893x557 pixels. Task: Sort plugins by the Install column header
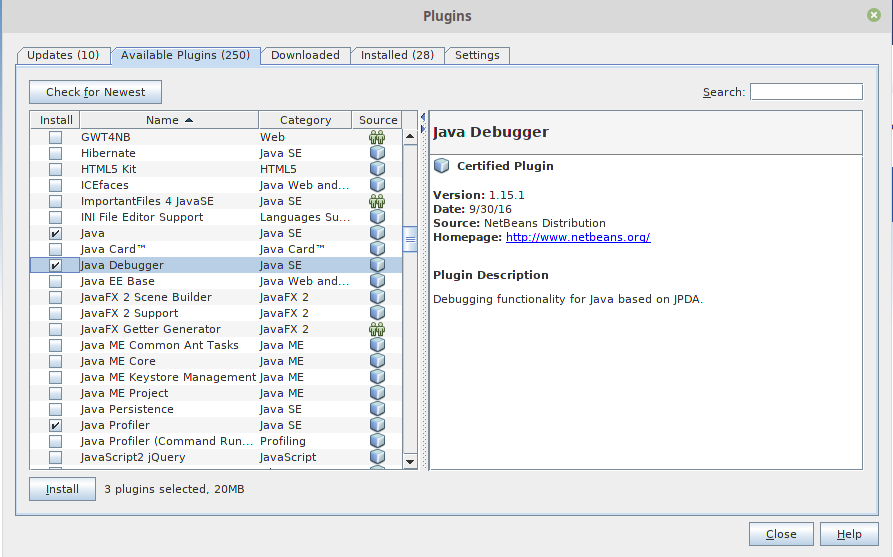click(x=56, y=120)
